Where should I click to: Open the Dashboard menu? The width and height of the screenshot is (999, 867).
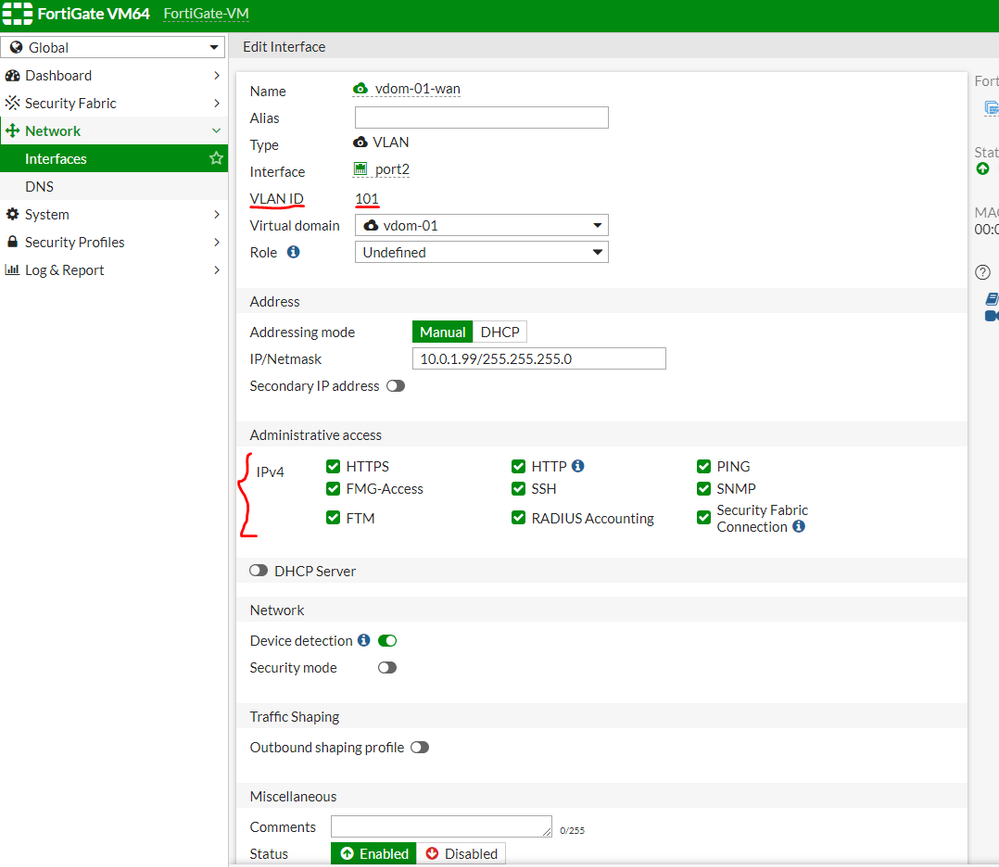(x=58, y=76)
